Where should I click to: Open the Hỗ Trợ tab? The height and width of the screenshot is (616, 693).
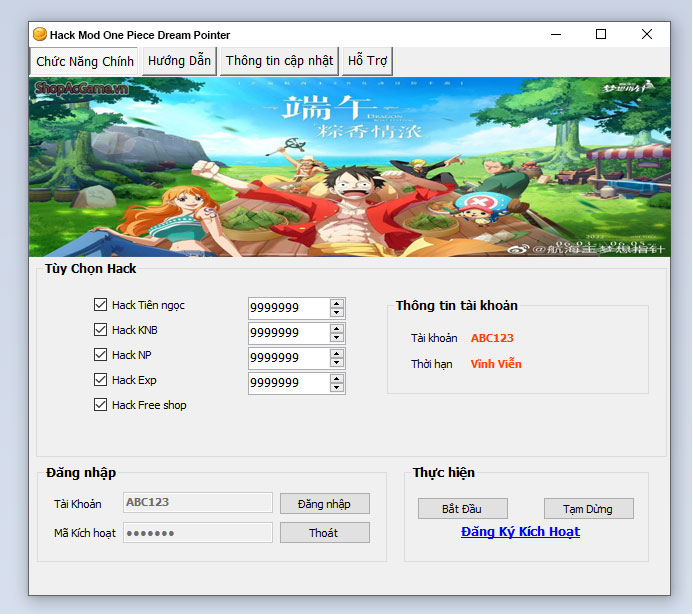[367, 61]
